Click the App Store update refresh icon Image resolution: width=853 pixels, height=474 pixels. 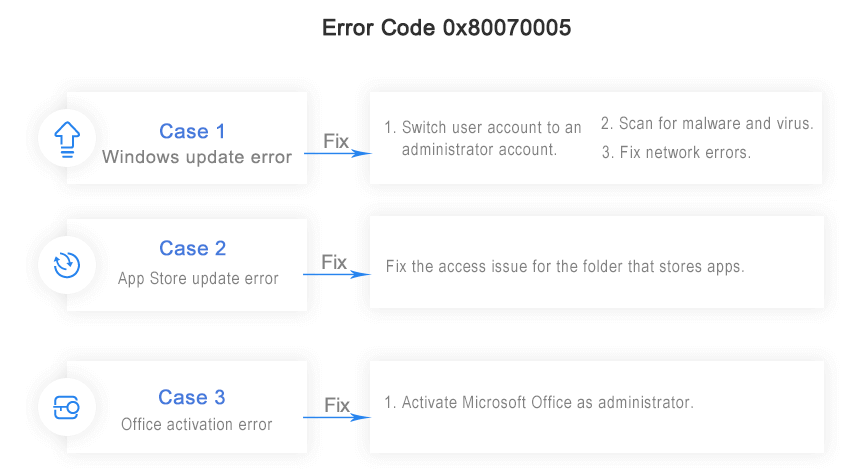coord(66,265)
